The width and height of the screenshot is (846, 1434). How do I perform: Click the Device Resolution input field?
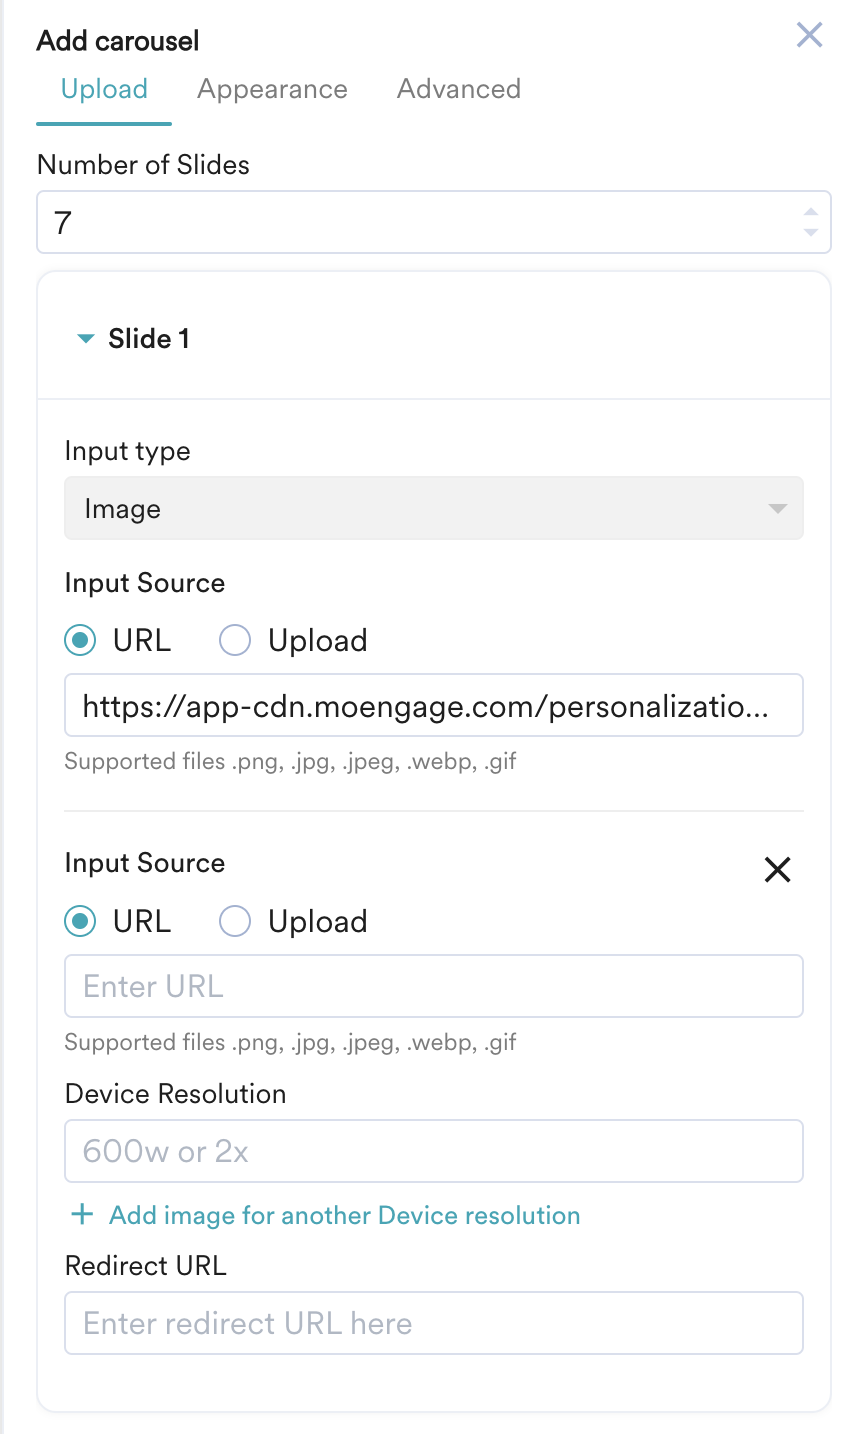tap(434, 1151)
